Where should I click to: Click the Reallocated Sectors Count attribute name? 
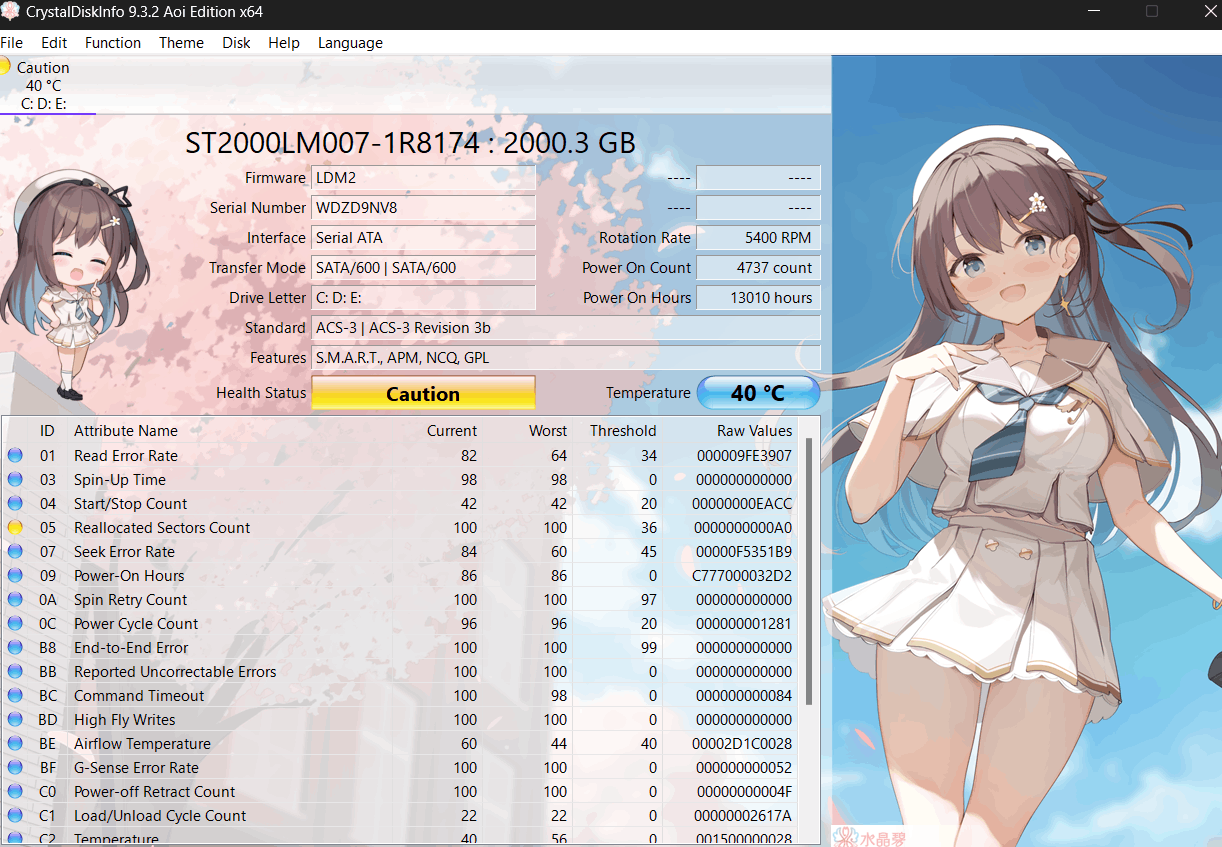(x=162, y=528)
